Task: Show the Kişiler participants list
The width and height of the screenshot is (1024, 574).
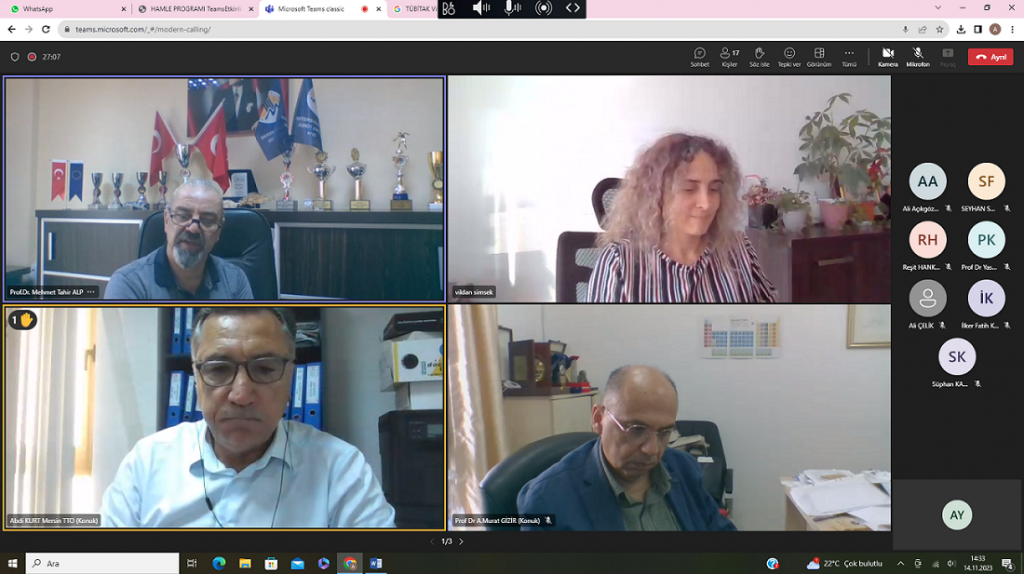Action: point(729,56)
